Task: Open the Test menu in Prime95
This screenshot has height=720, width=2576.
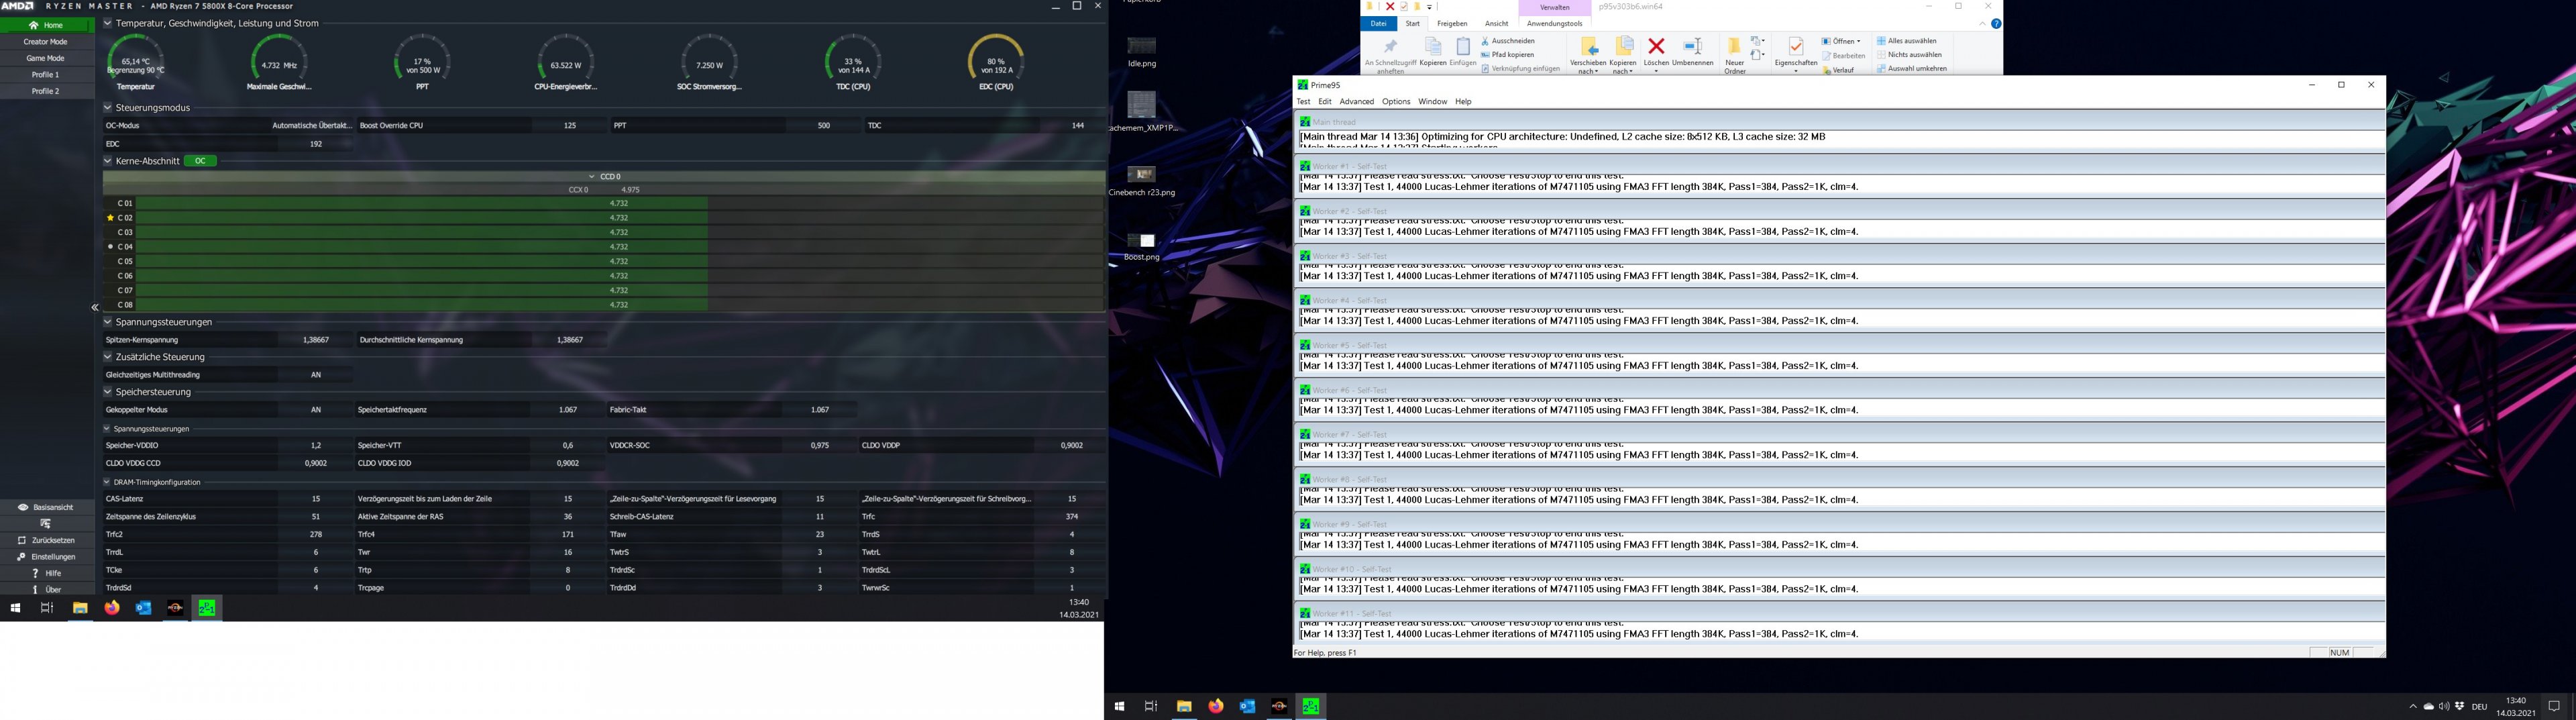Action: (x=1303, y=102)
